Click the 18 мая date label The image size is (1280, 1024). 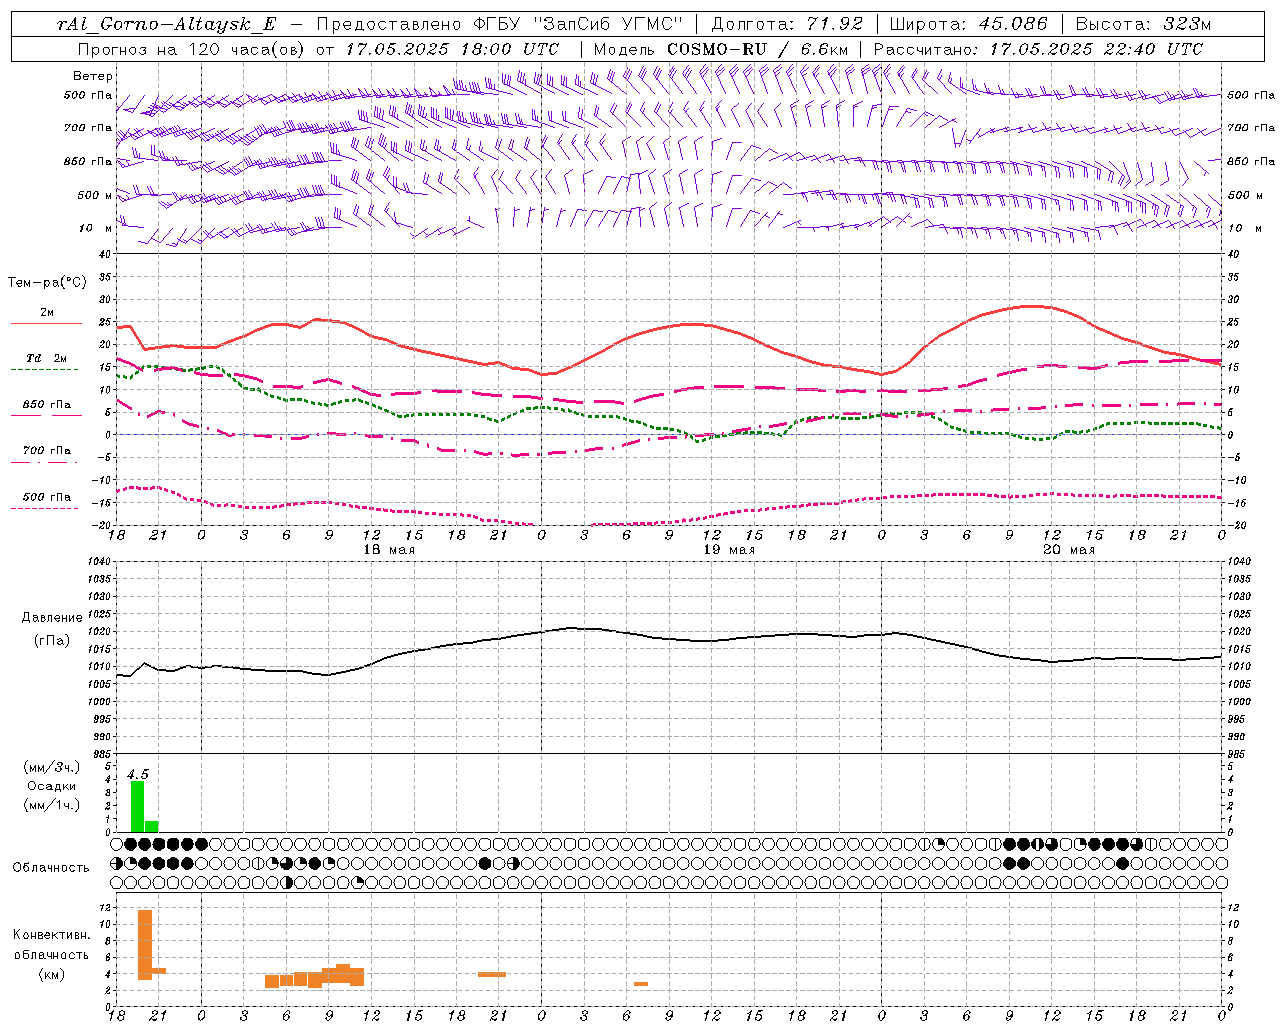(x=389, y=550)
